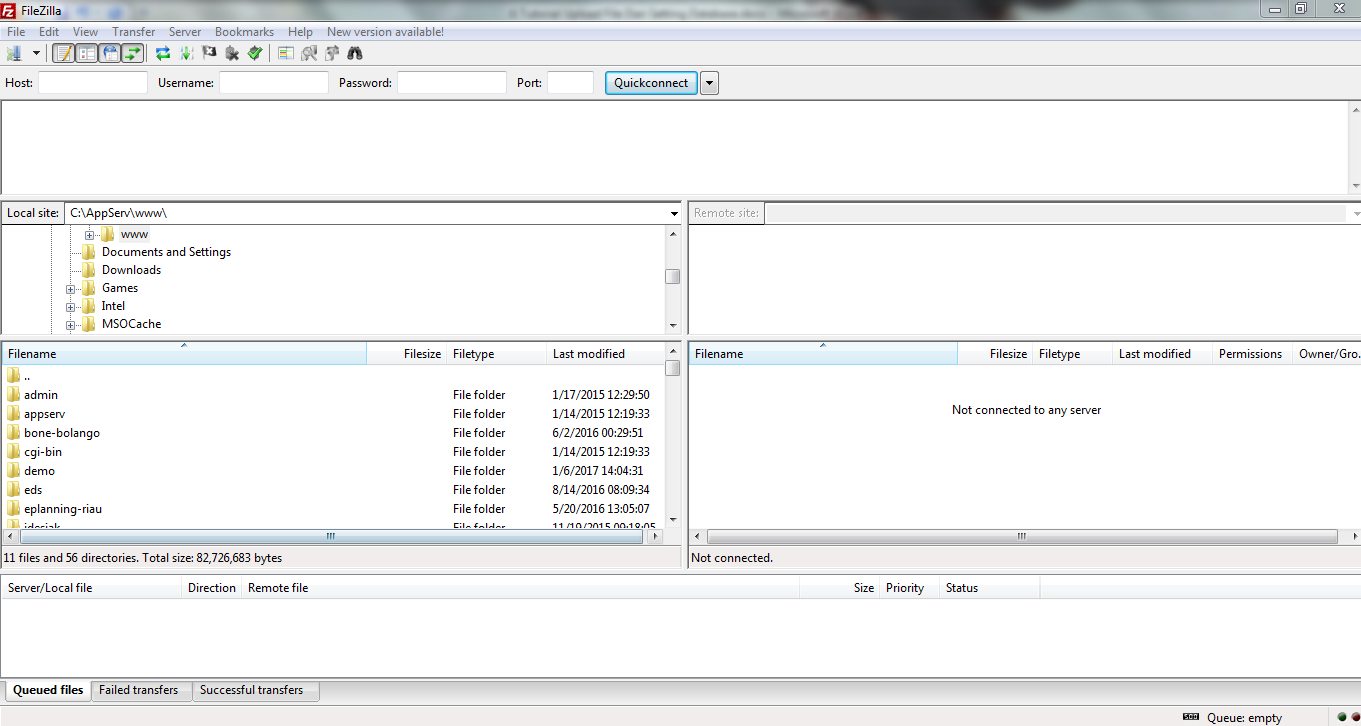
Task: Click the Username input field
Action: coord(274,83)
